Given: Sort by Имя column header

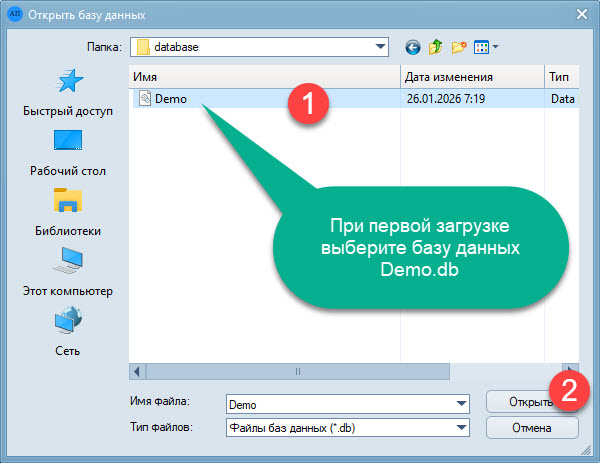Looking at the screenshot, I should [264, 77].
